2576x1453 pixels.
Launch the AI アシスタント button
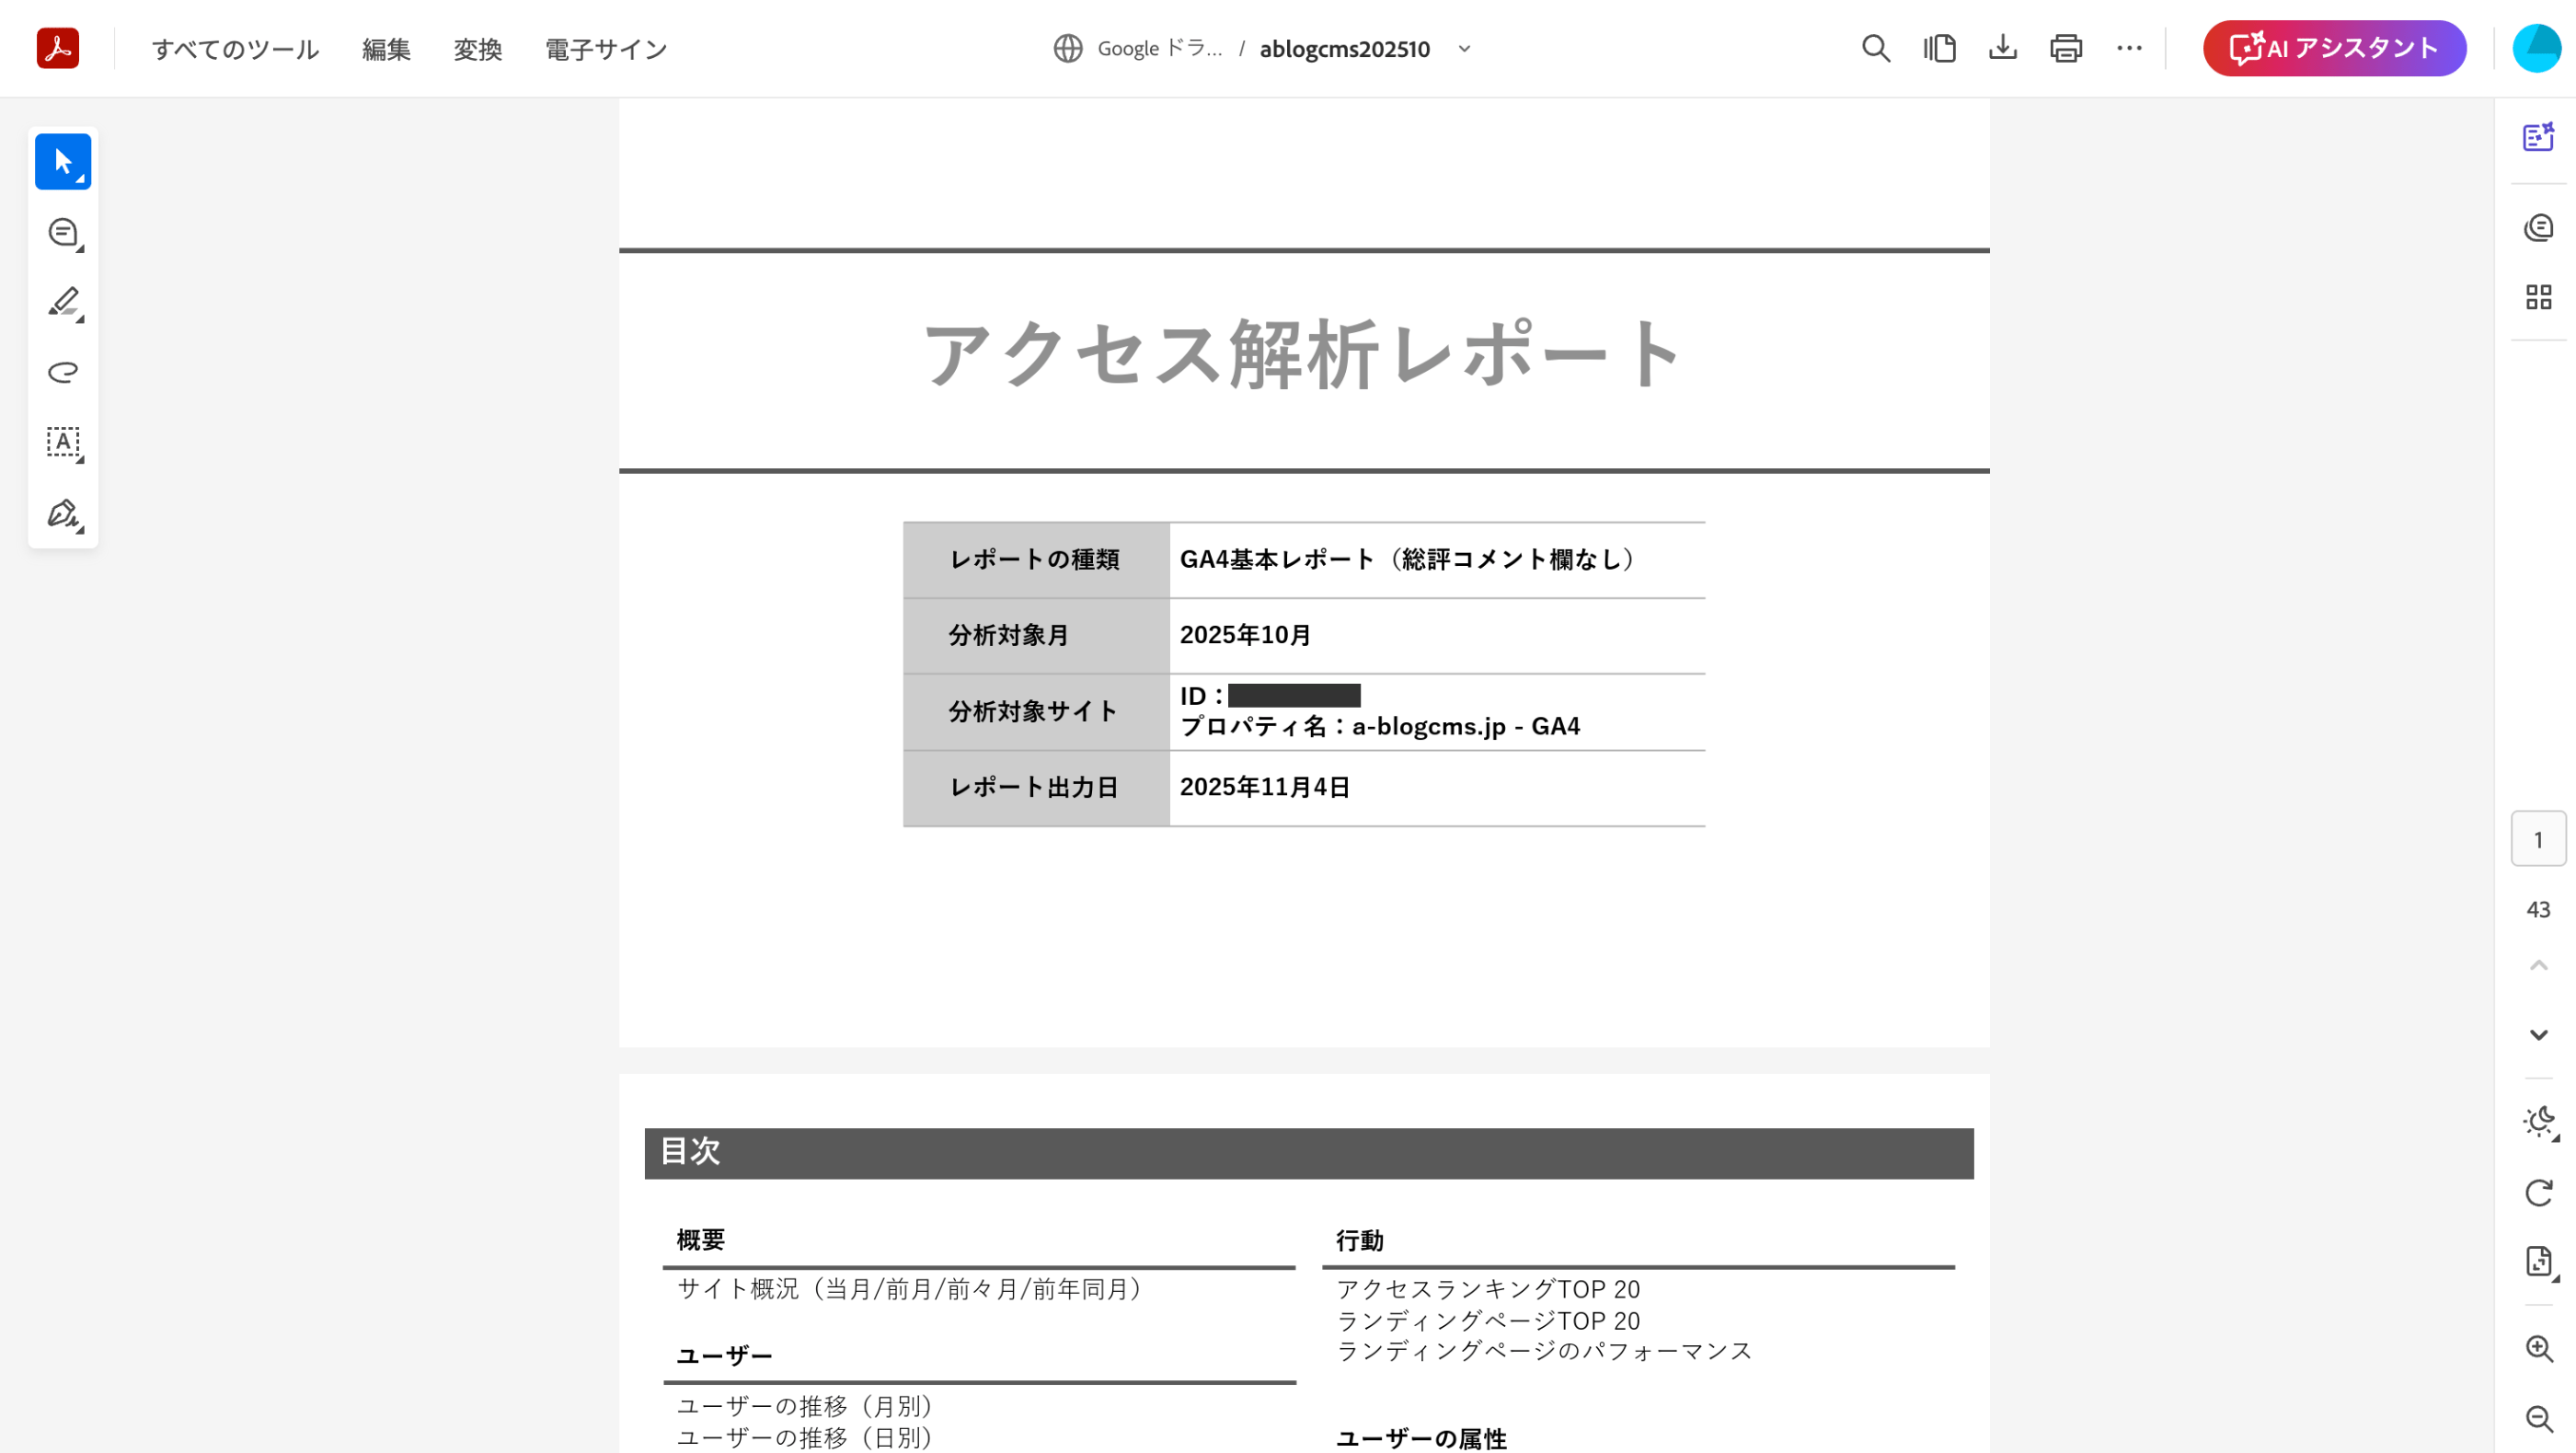point(2334,48)
